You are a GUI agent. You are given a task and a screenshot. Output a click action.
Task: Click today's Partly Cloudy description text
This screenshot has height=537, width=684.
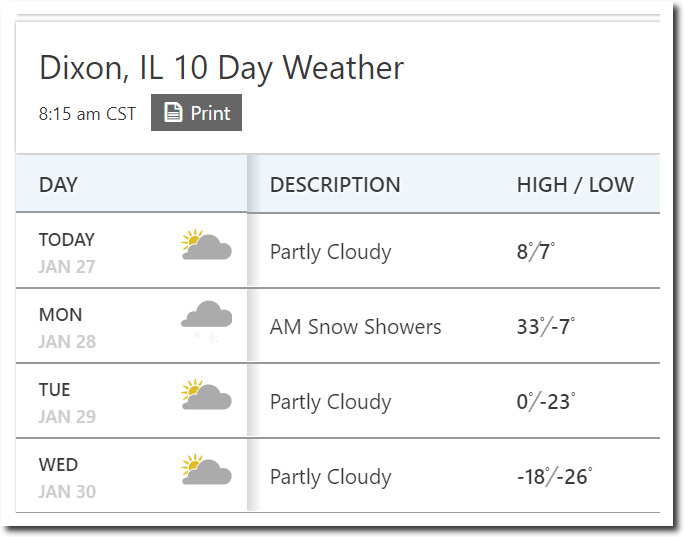pos(331,253)
